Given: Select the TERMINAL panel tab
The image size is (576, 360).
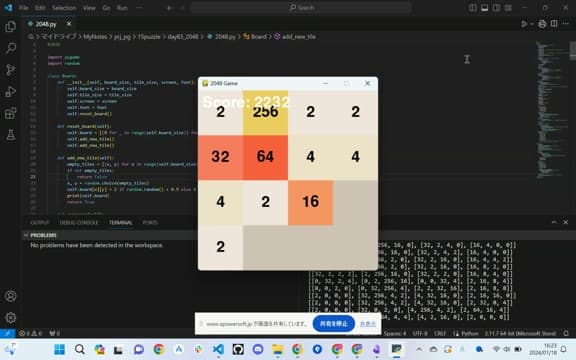Looking at the screenshot, I should click(120, 223).
